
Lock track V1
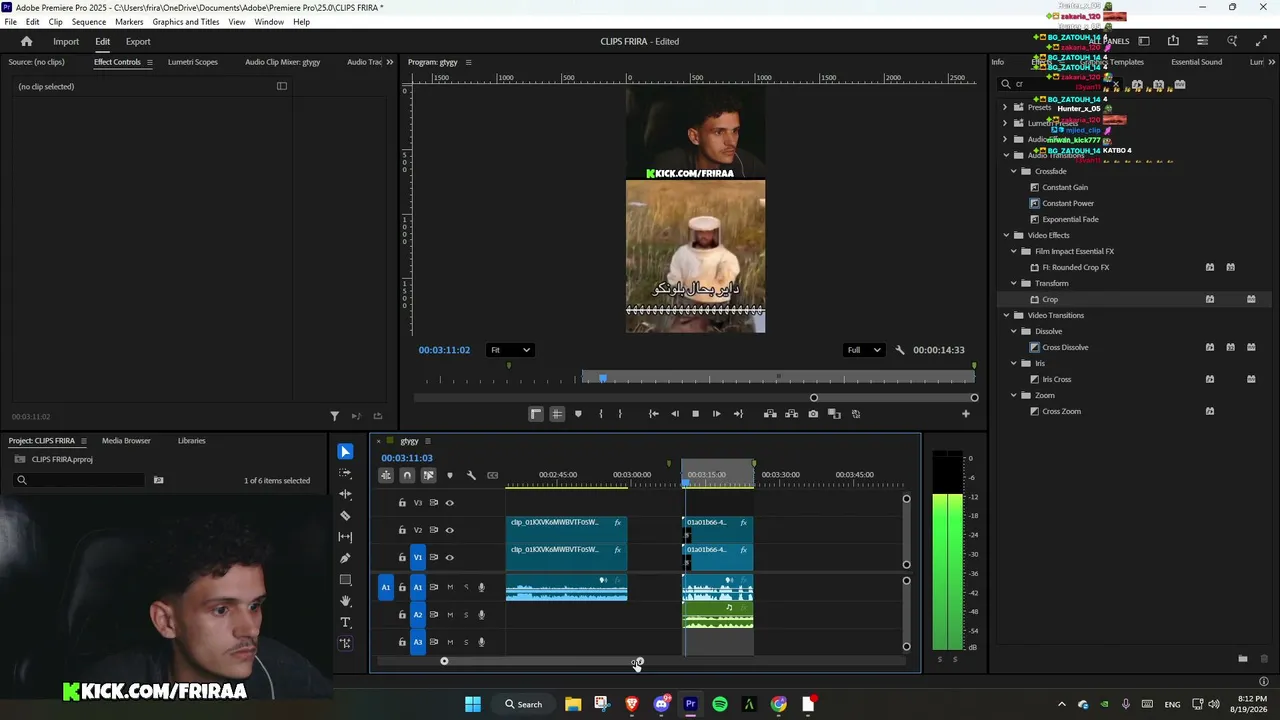coord(402,557)
